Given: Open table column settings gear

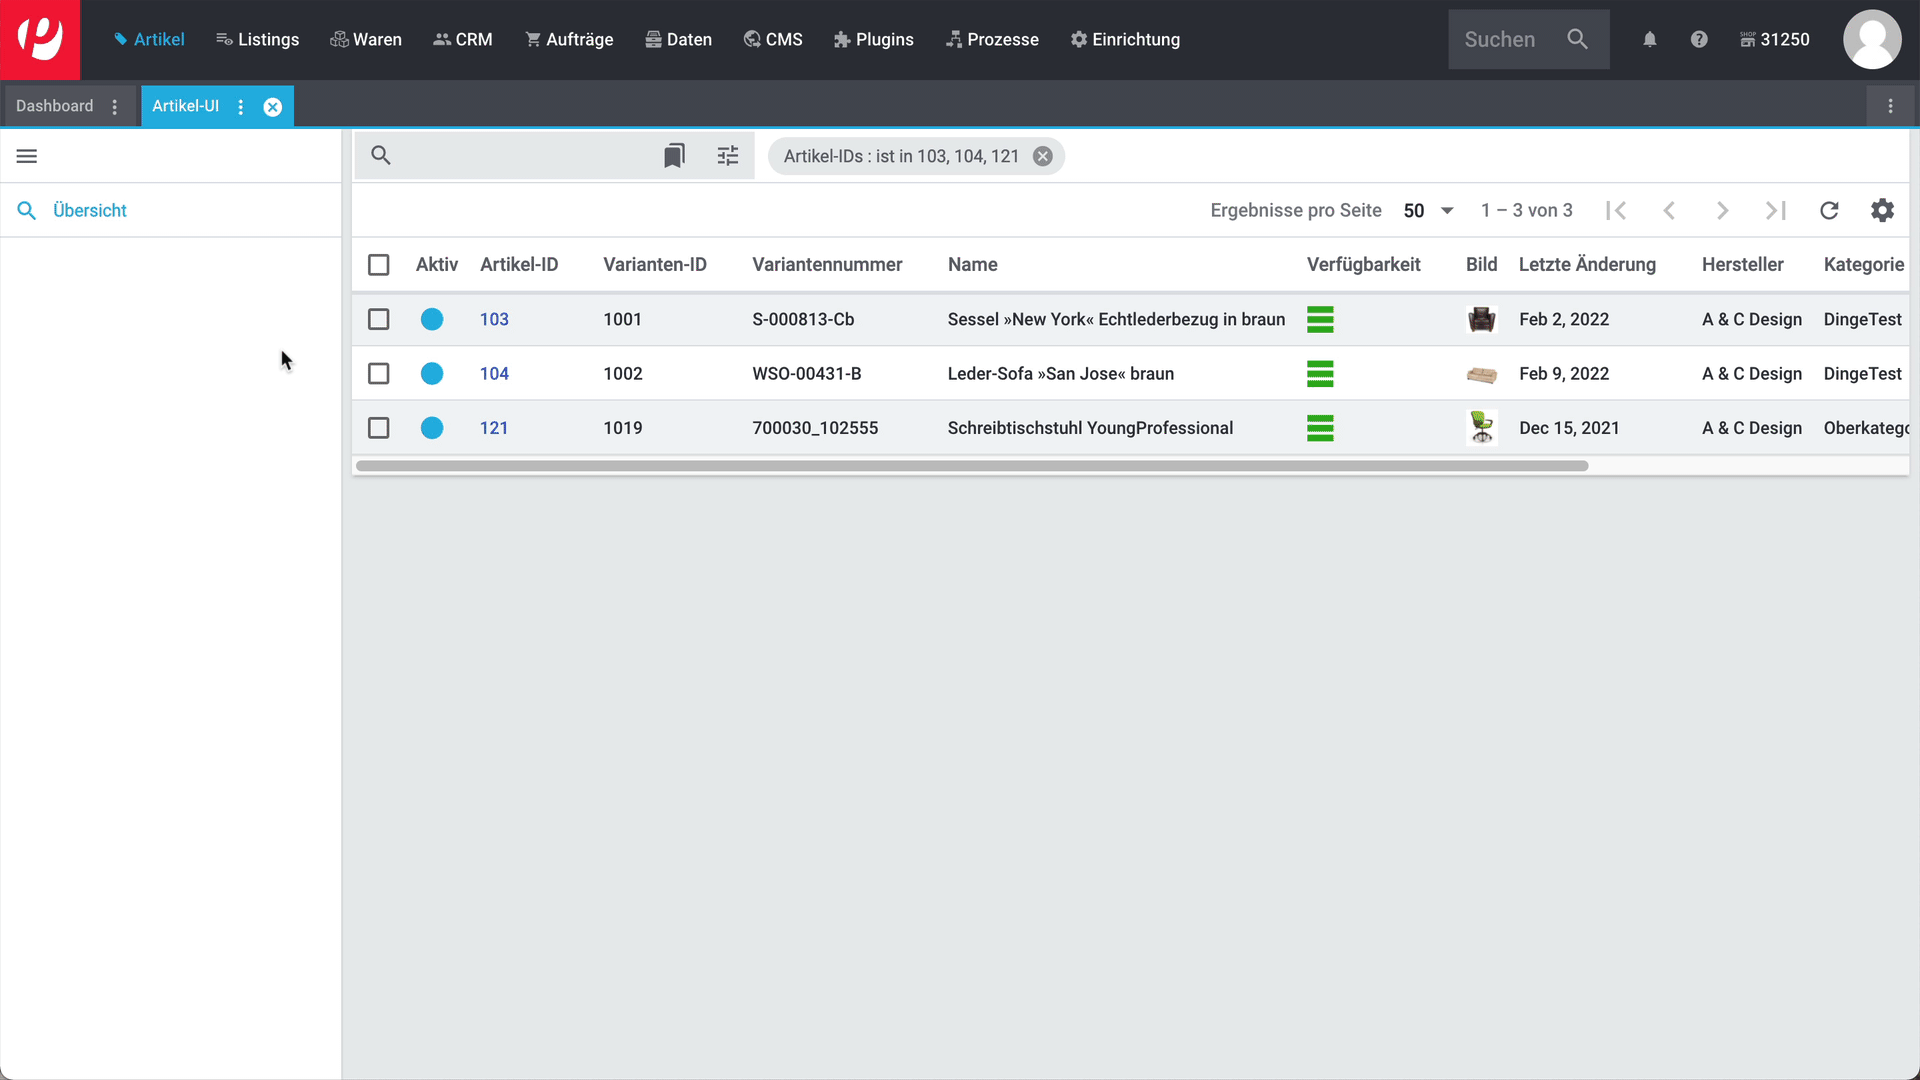Looking at the screenshot, I should click(1882, 210).
